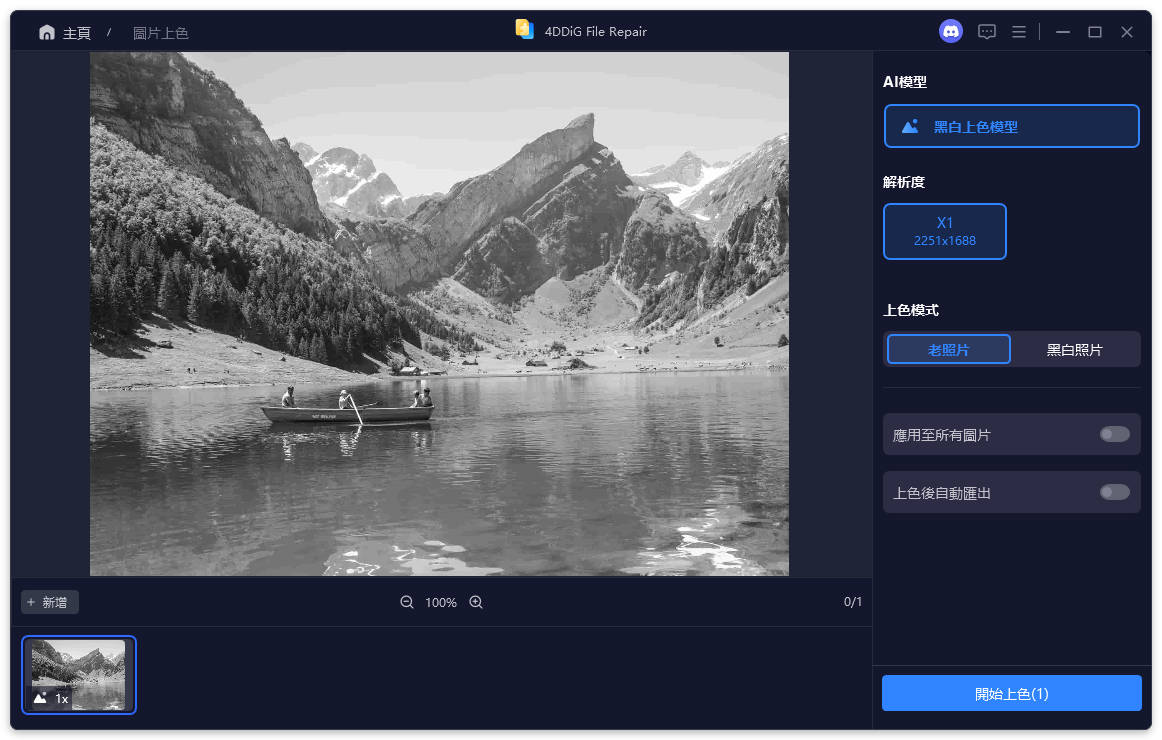Select the lake photo thumbnail
The image size is (1162, 740).
[78, 675]
